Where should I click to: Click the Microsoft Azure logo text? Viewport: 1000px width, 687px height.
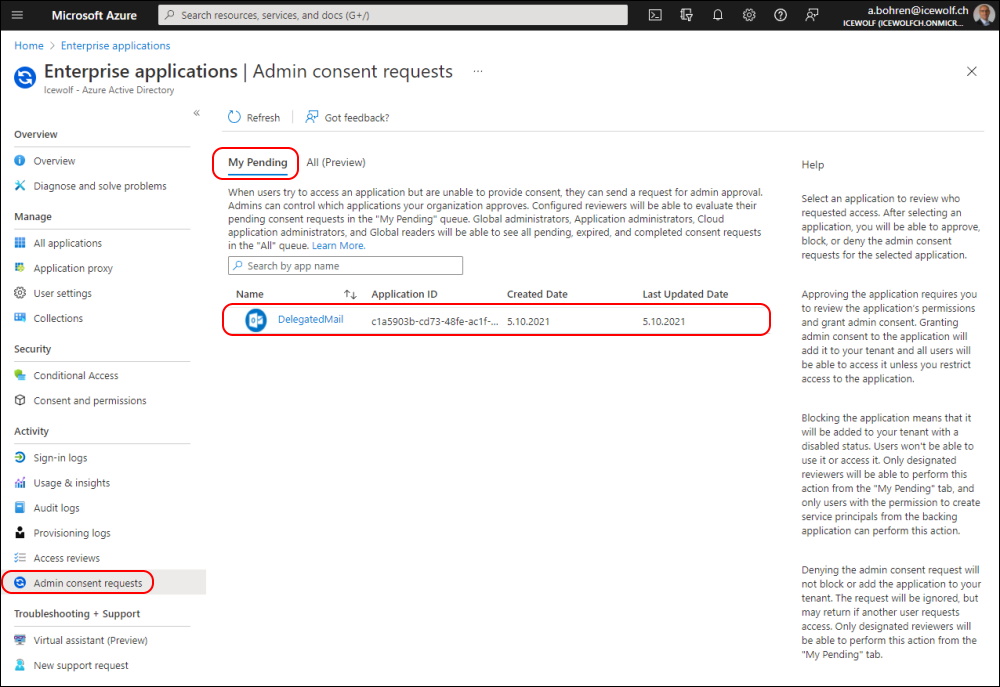click(94, 15)
